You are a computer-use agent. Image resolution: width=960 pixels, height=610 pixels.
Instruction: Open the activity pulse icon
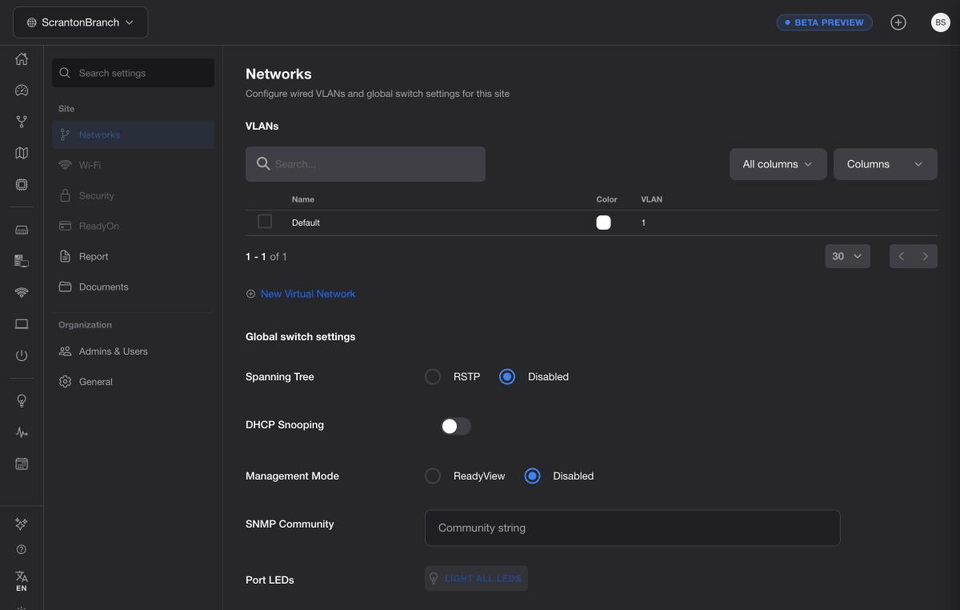tap(21, 432)
